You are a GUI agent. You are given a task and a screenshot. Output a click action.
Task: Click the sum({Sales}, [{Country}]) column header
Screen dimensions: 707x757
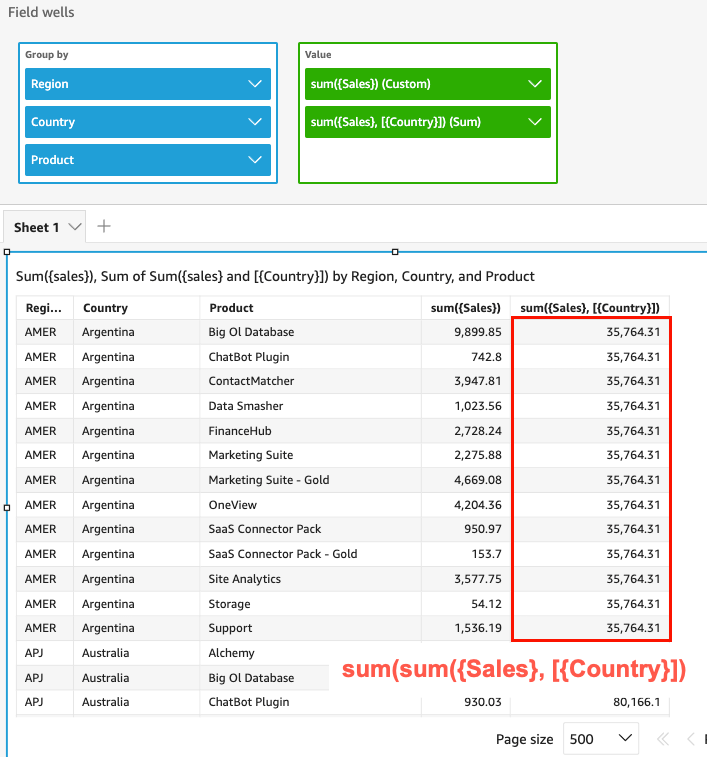coord(589,308)
